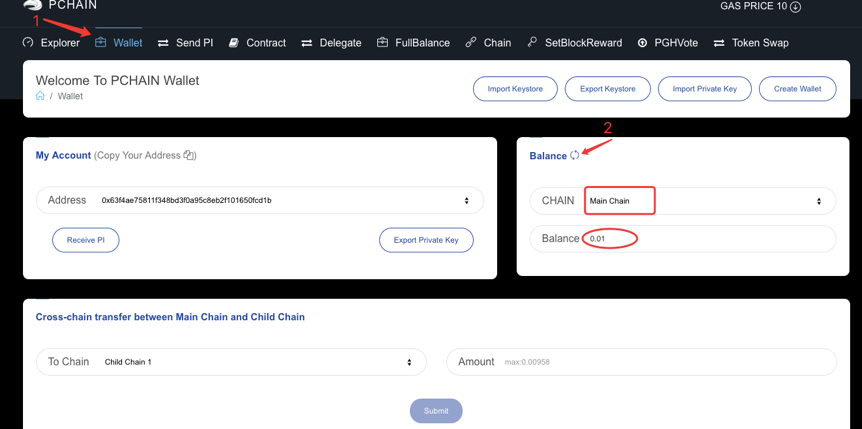
Task: Open the Token Swap tab
Action: point(751,43)
